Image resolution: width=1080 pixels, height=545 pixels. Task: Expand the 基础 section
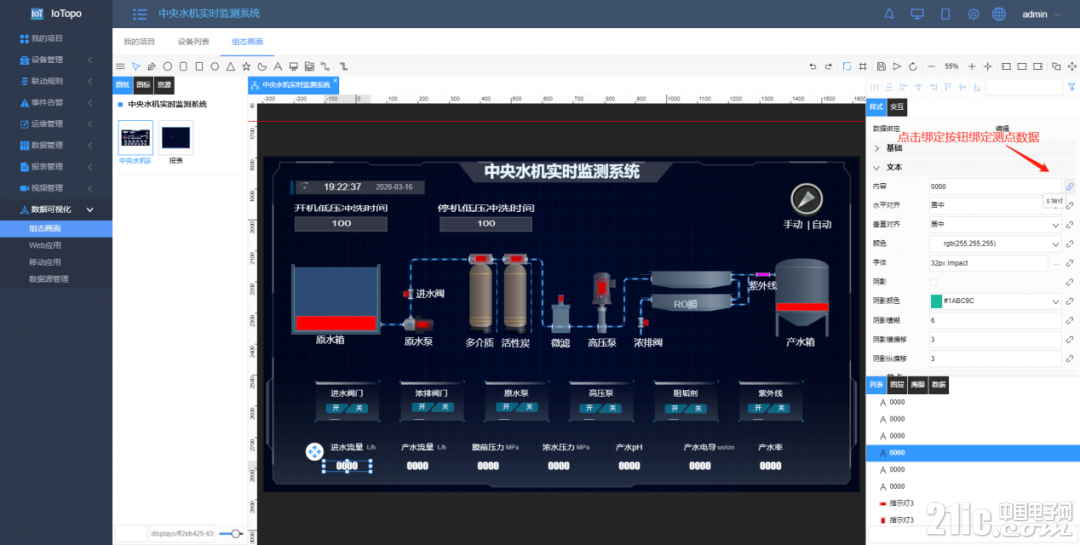click(x=971, y=148)
